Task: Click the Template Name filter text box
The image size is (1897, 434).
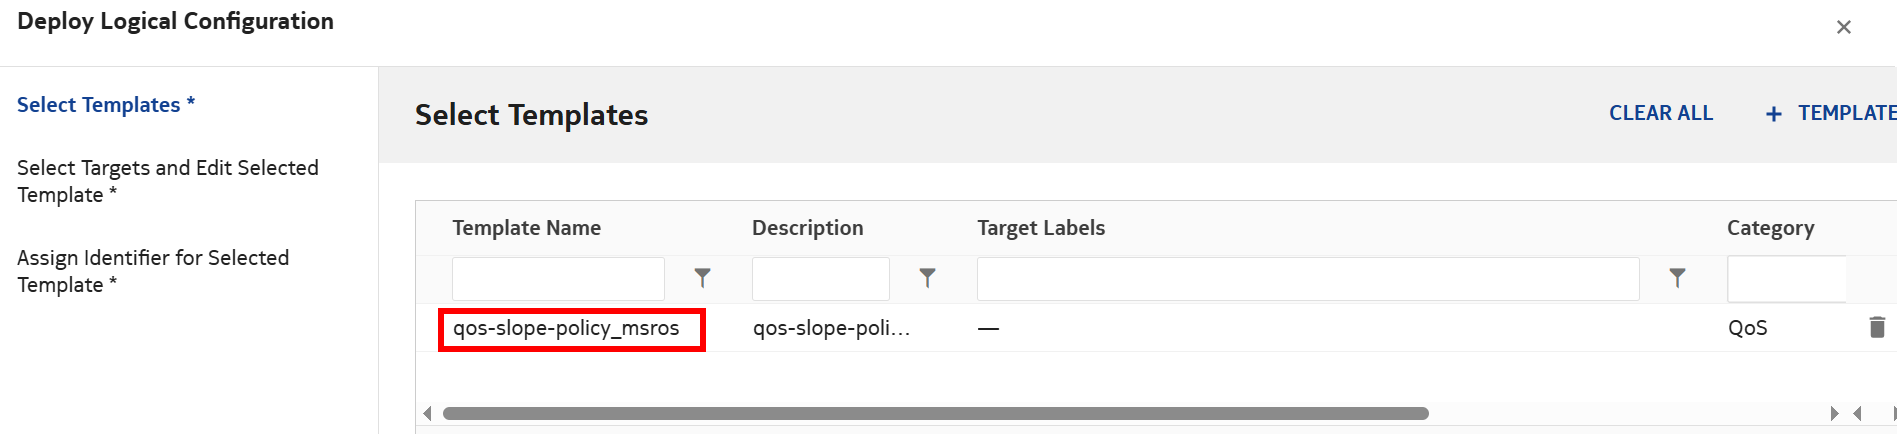Action: [x=558, y=279]
